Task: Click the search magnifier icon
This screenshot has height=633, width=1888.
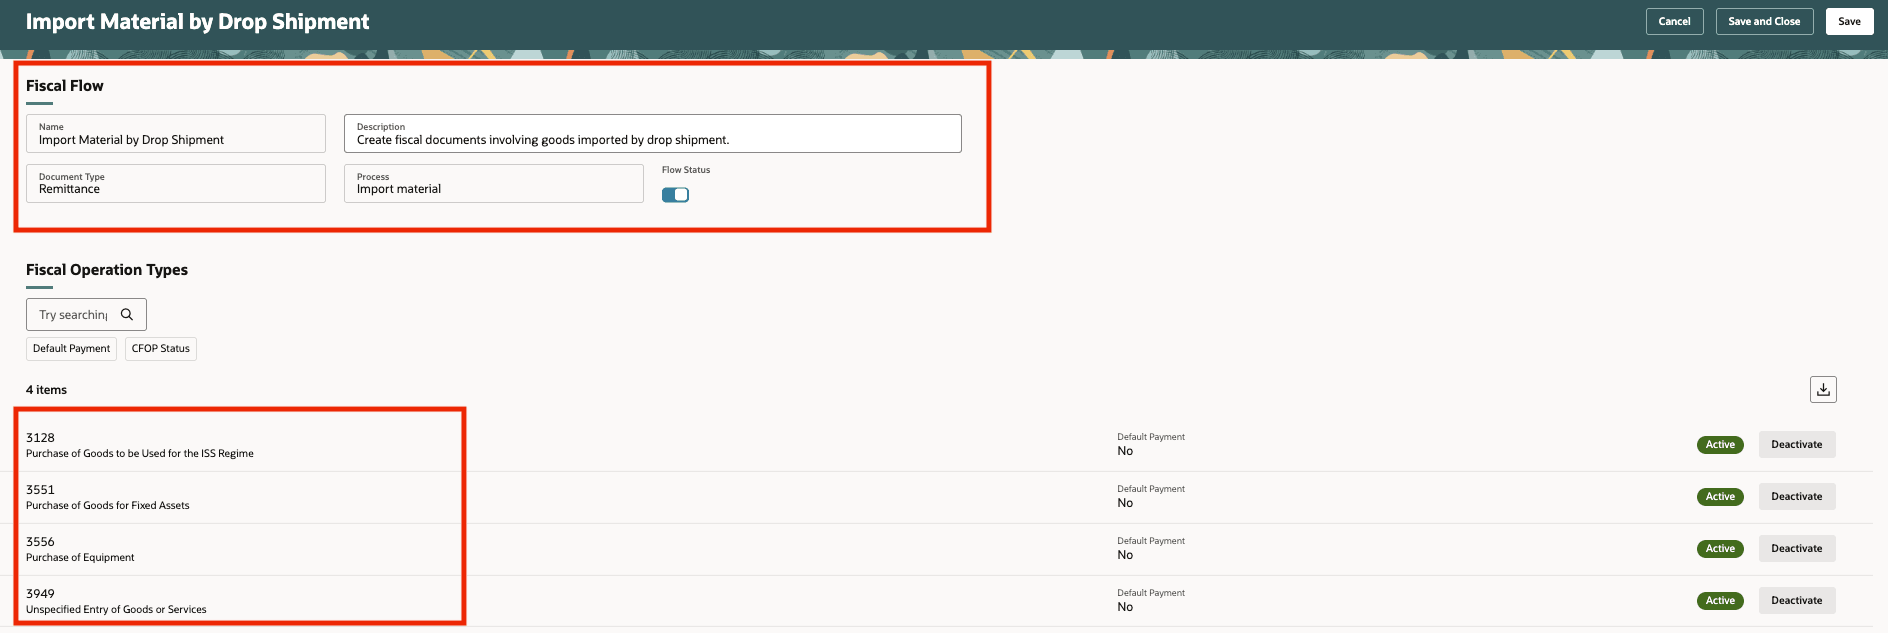Action: click(x=127, y=314)
